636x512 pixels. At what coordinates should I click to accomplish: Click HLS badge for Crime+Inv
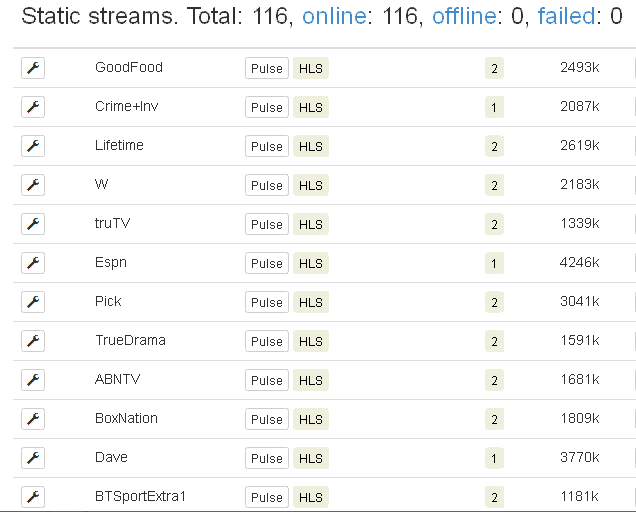point(311,107)
